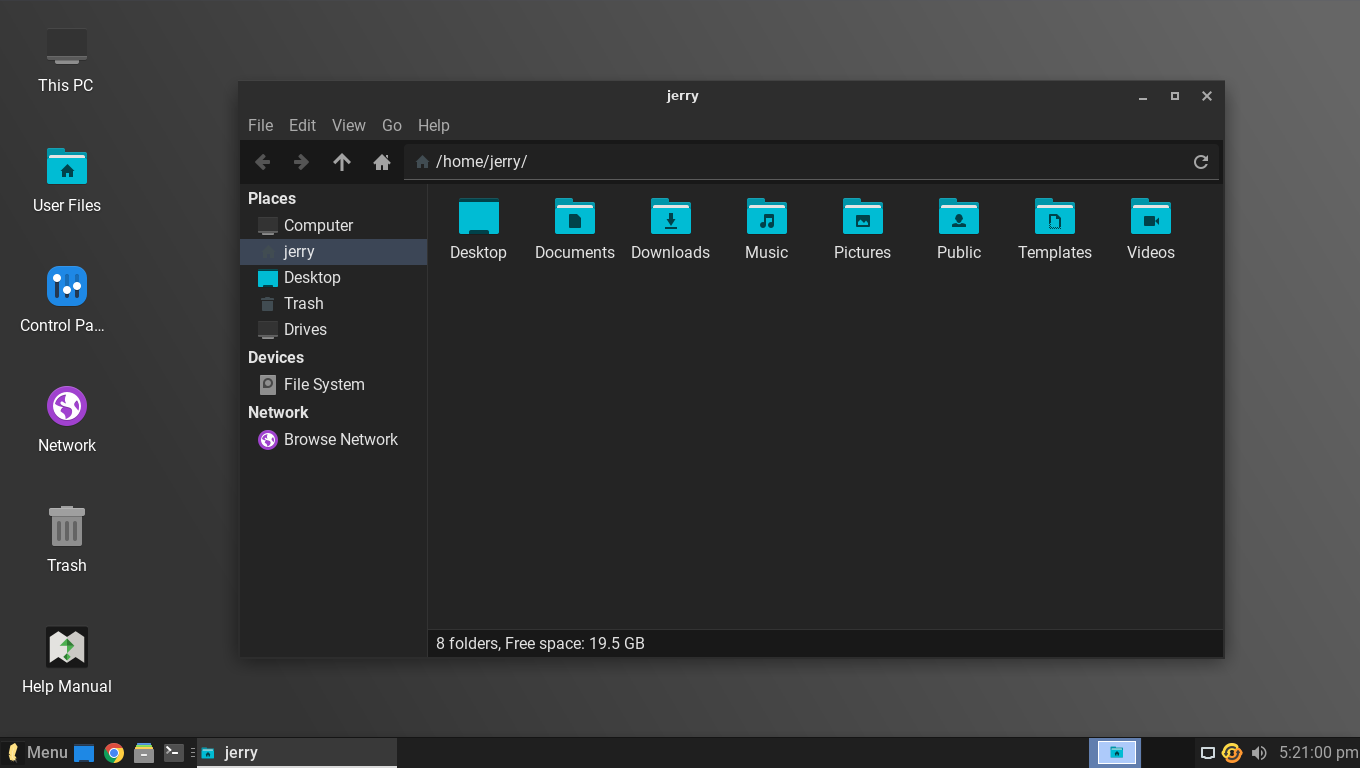Open the terminal from the taskbar
Viewport: 1360px width, 768px height.
[x=172, y=752]
